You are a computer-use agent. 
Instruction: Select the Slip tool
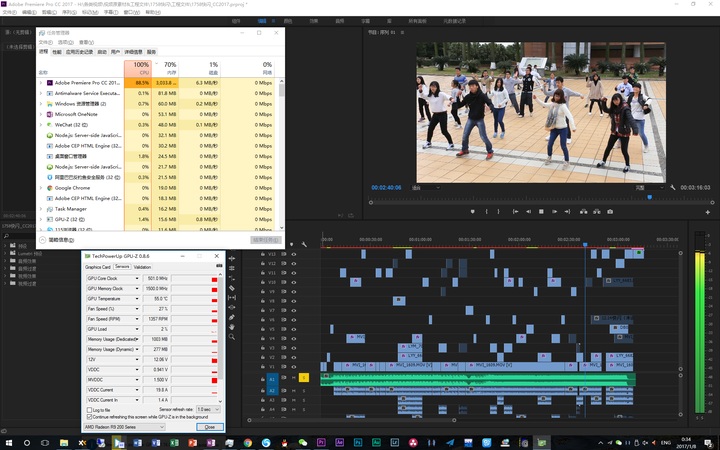[232, 298]
